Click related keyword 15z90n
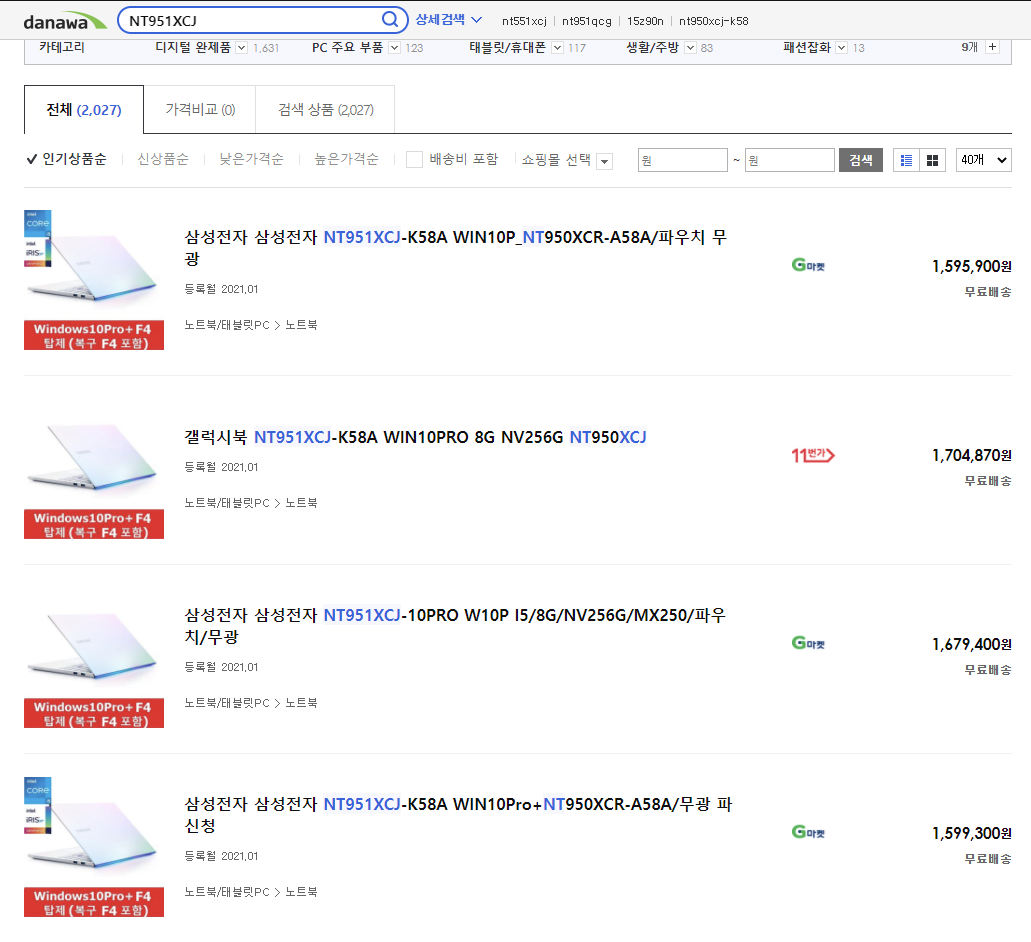Image resolution: width=1031 pixels, height=942 pixels. pos(645,21)
